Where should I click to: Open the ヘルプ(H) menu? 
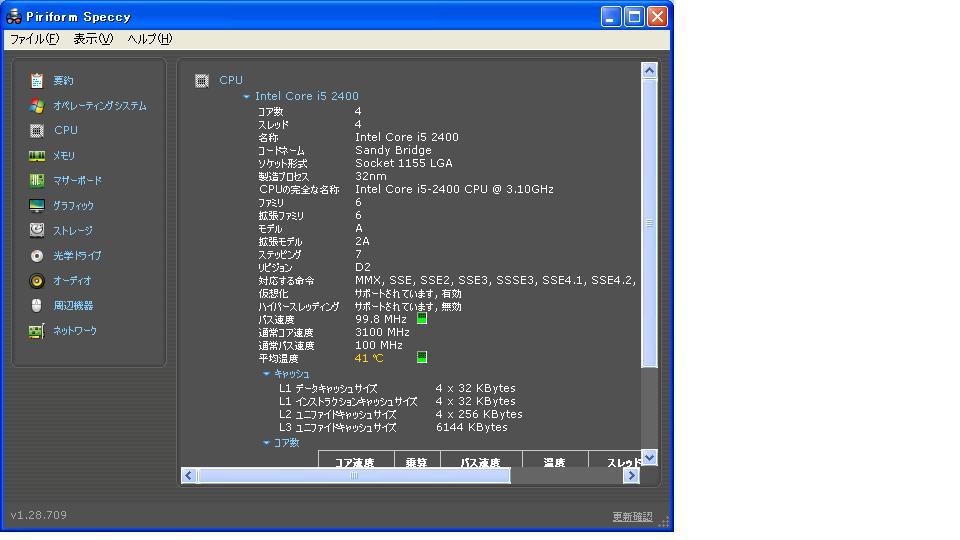point(150,39)
